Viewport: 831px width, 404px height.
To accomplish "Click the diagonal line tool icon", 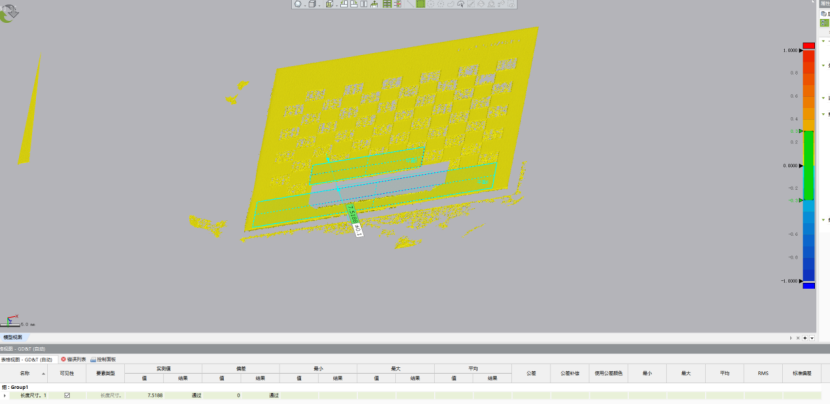I will pos(410,4).
